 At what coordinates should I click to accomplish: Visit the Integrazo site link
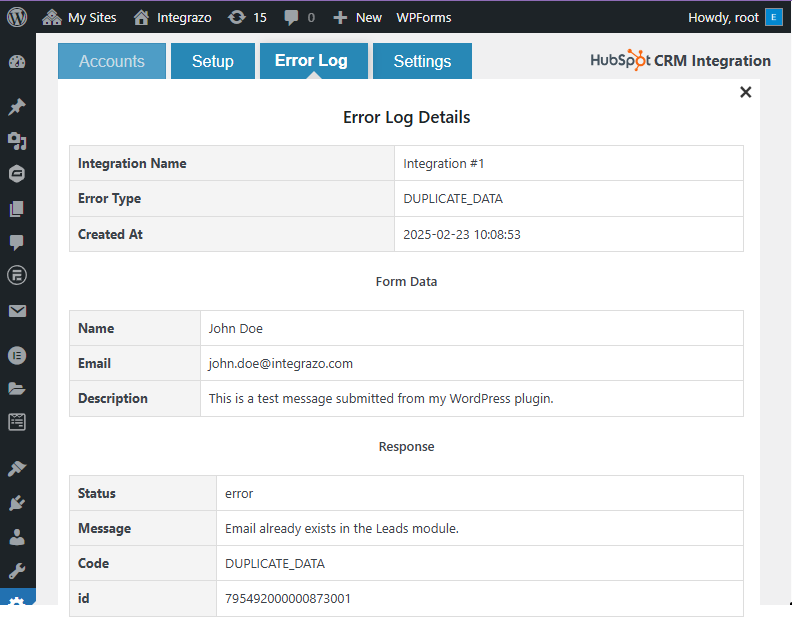pyautogui.click(x=172, y=18)
